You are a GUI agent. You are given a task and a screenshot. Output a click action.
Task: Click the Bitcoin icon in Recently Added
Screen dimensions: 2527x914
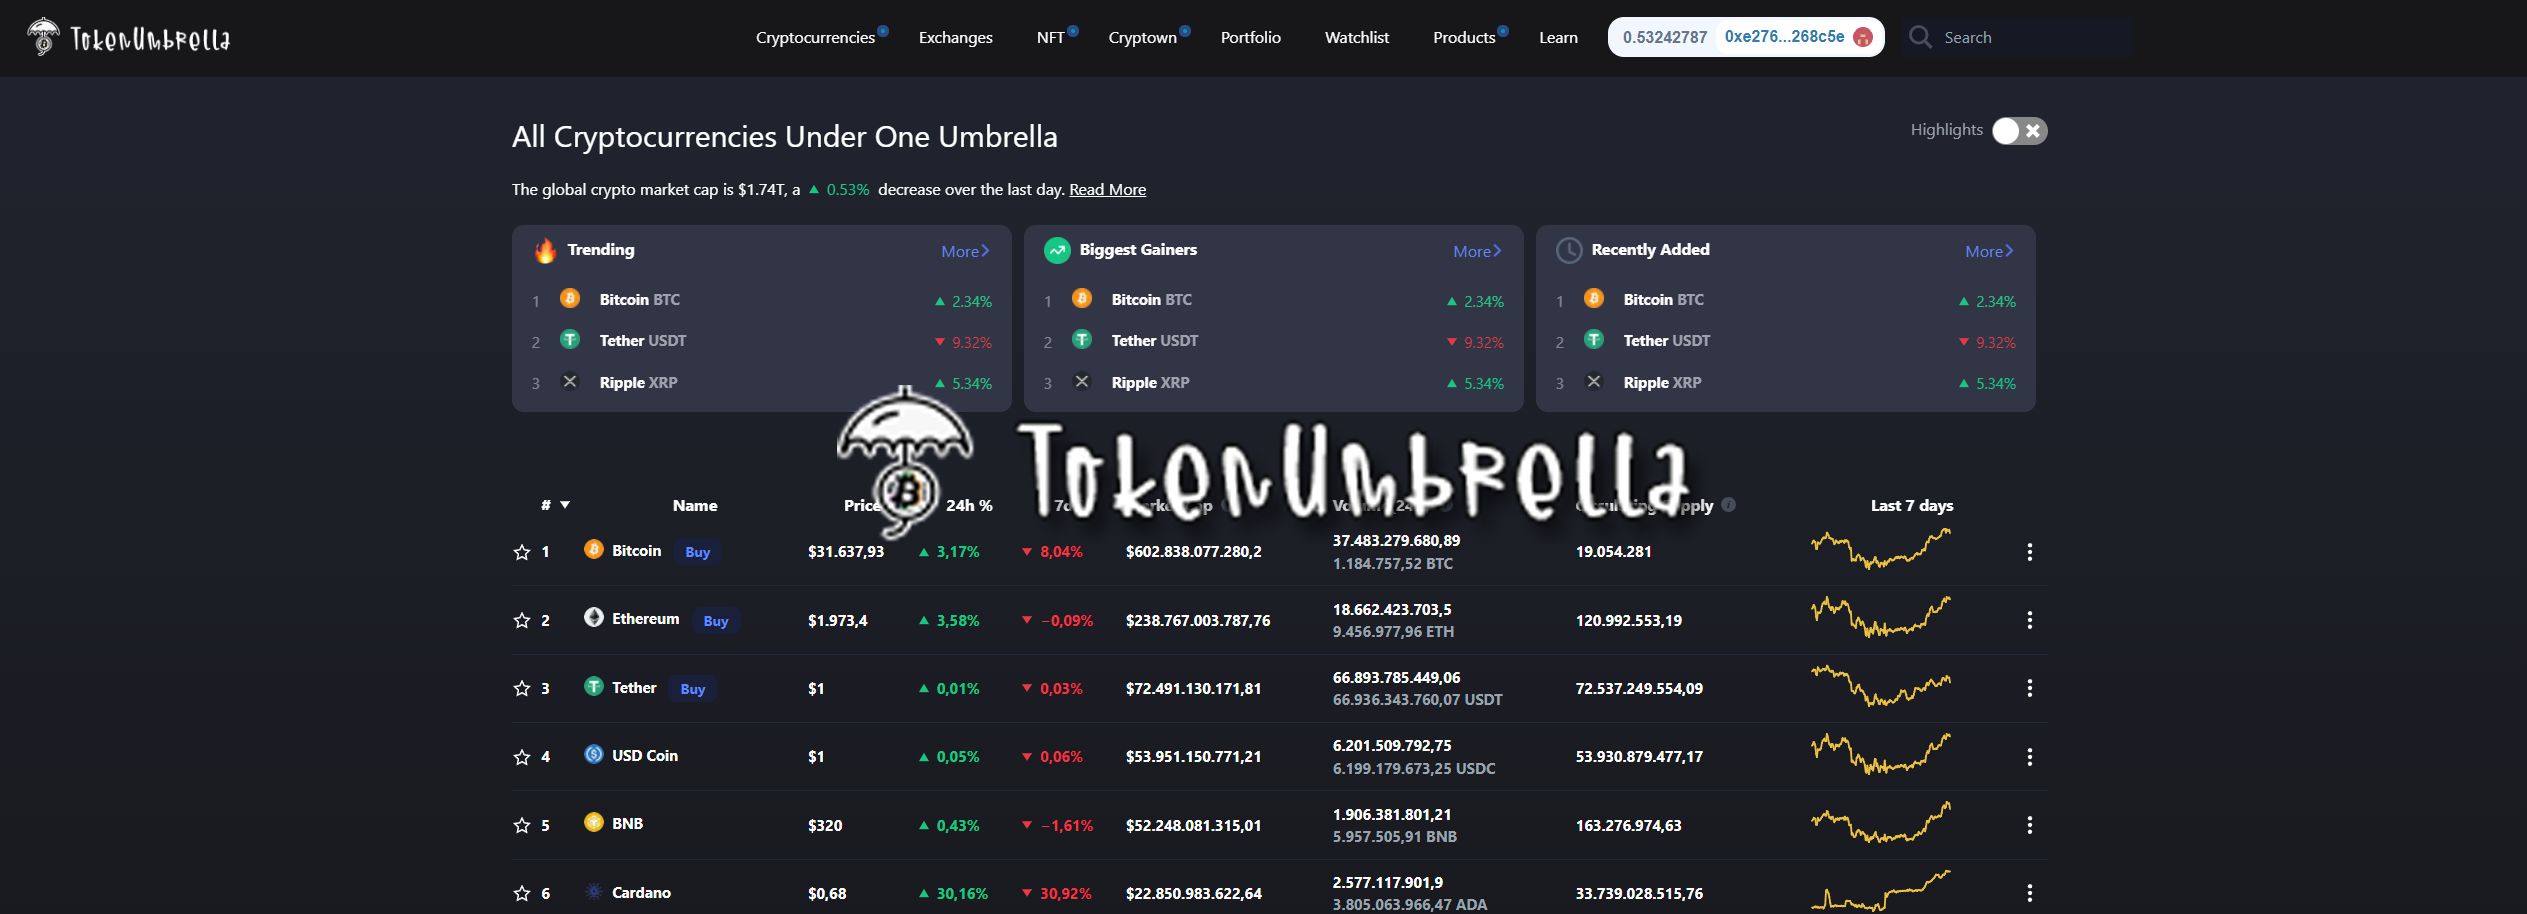[1594, 299]
